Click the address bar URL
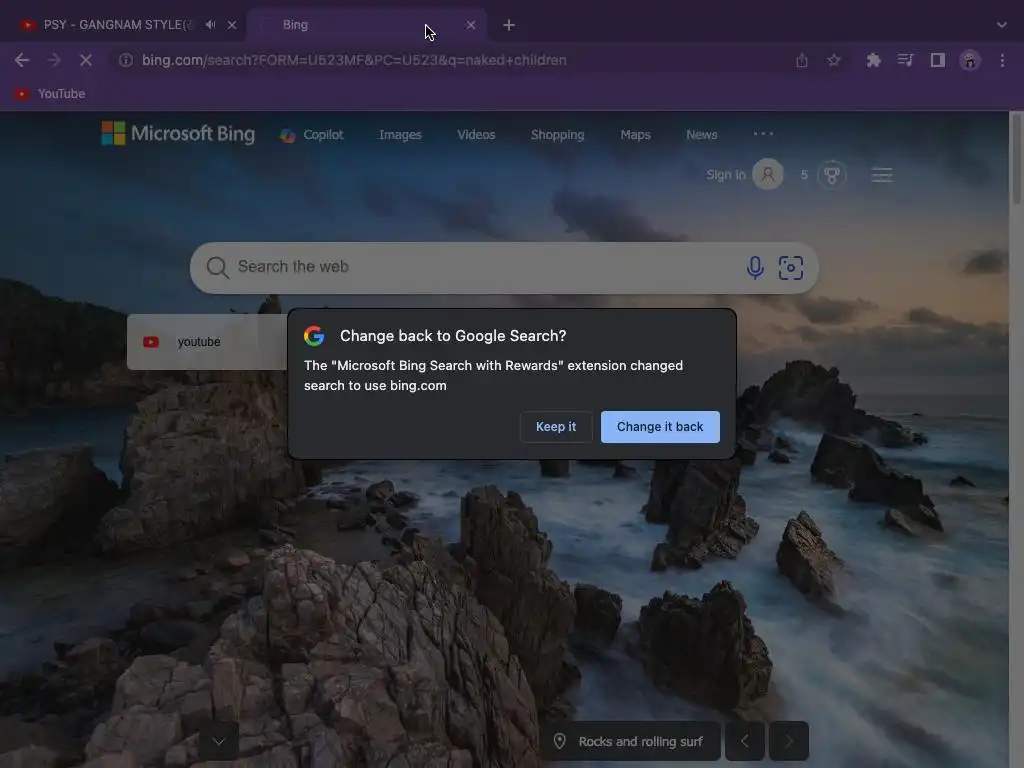The height and width of the screenshot is (768, 1024). (x=354, y=60)
